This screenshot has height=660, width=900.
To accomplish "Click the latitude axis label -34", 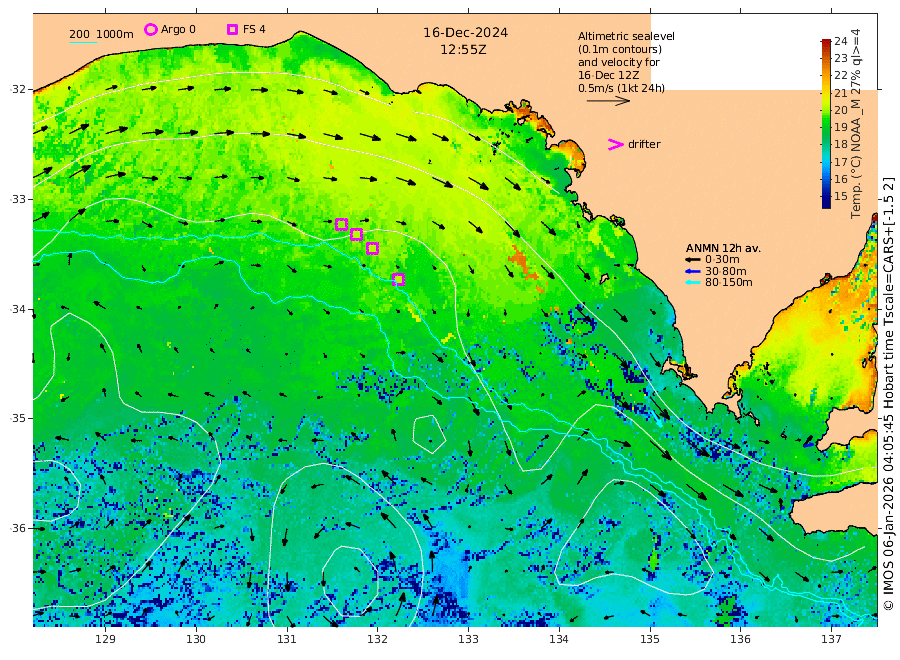I will (x=18, y=309).
